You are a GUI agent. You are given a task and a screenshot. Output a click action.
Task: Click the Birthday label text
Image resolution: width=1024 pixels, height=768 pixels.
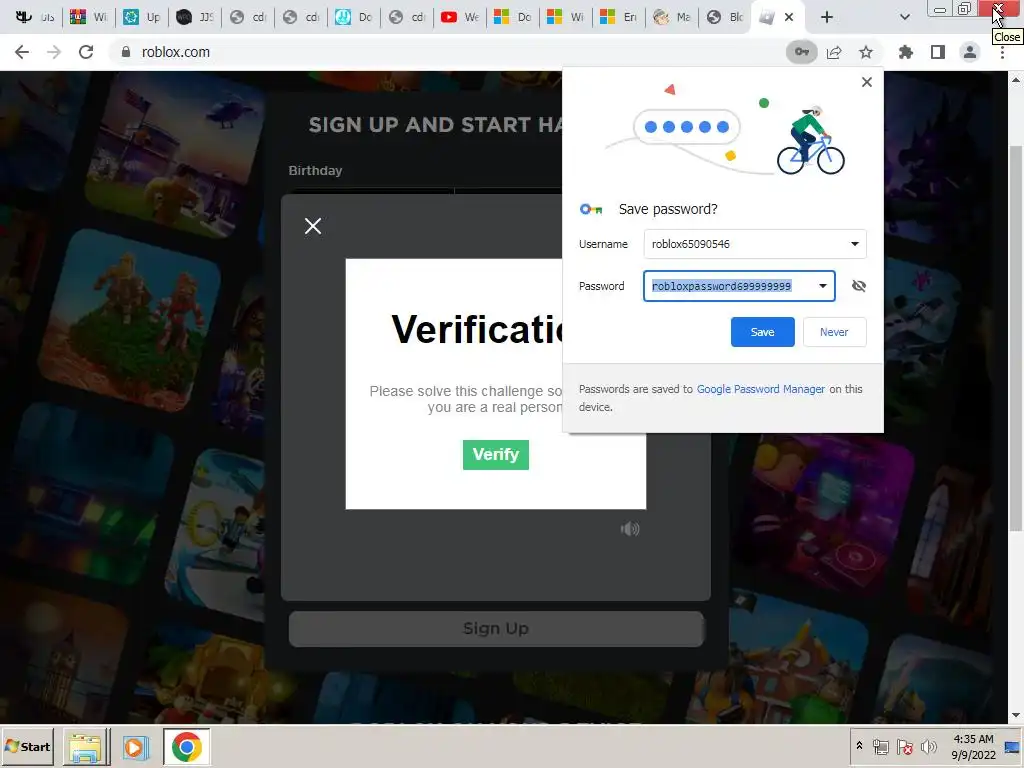[x=315, y=170]
